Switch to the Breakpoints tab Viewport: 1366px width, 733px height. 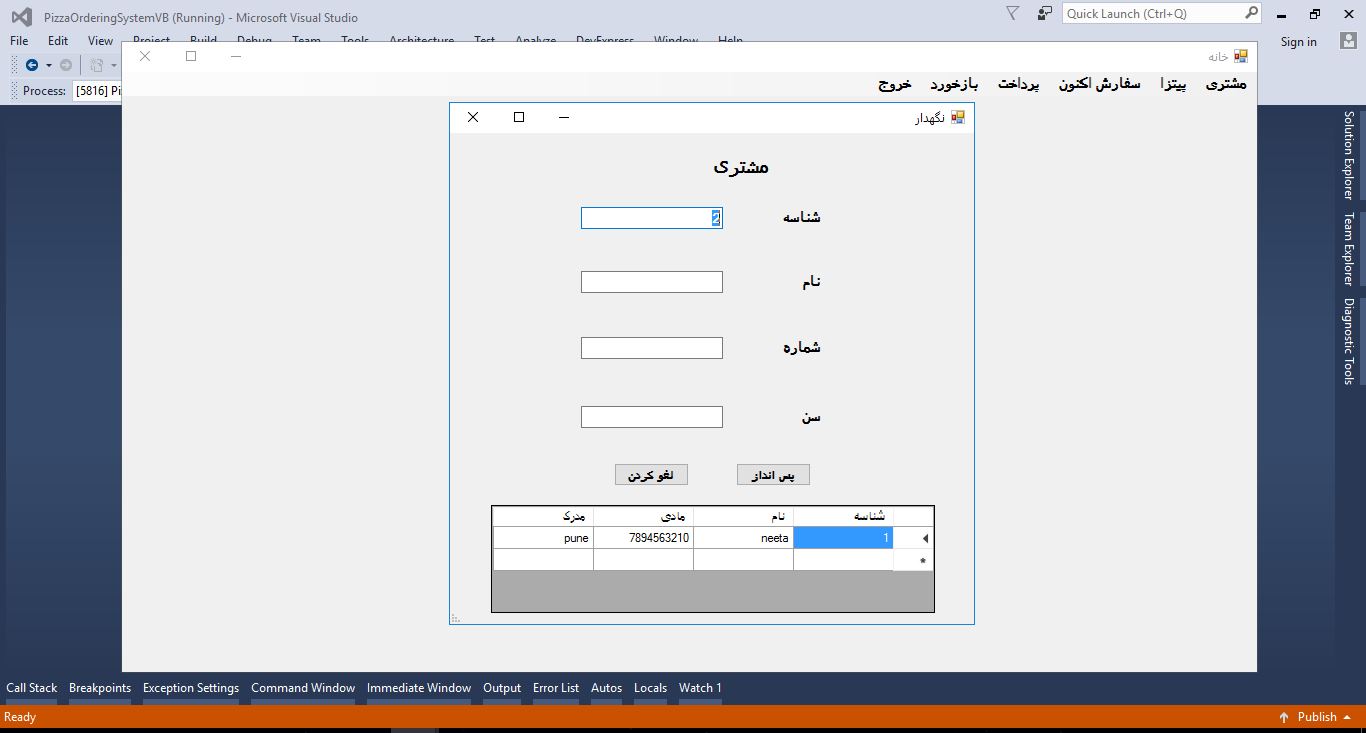(x=100, y=688)
